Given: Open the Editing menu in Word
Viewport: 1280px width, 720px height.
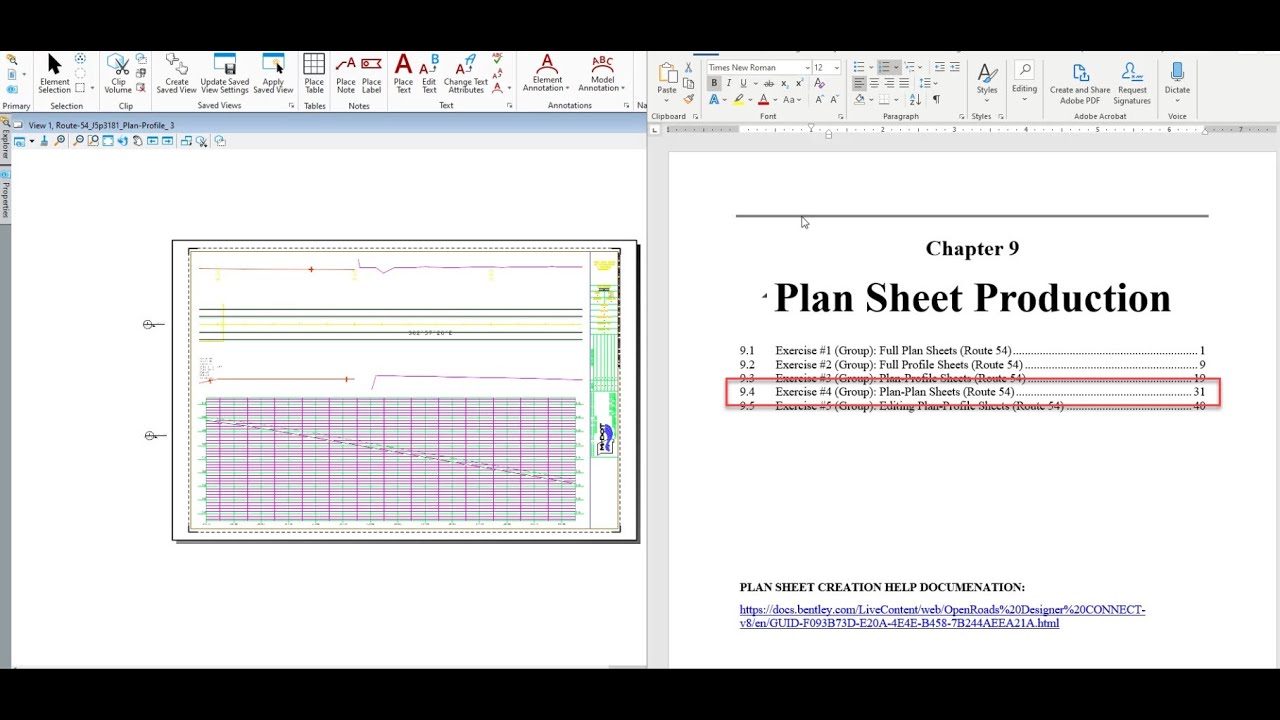Looking at the screenshot, I should coord(1024,78).
